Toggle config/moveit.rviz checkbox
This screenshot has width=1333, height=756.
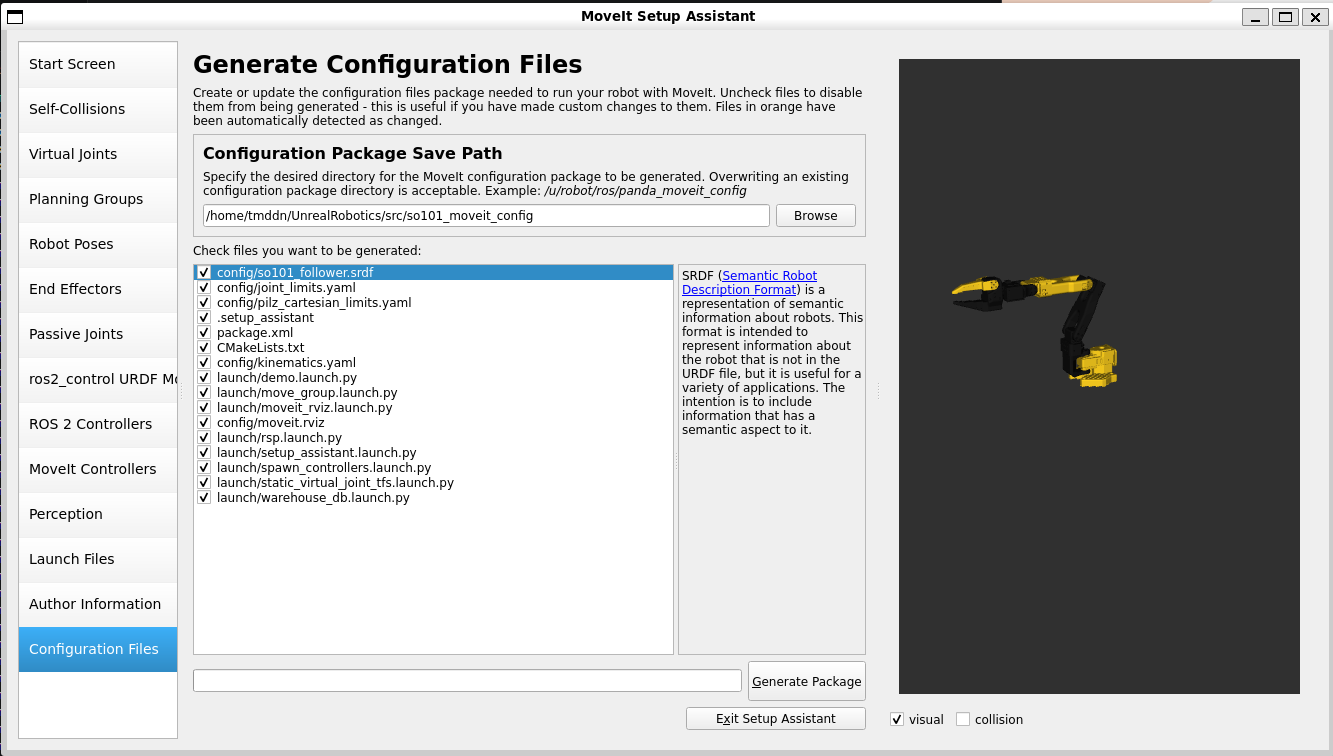coord(204,422)
